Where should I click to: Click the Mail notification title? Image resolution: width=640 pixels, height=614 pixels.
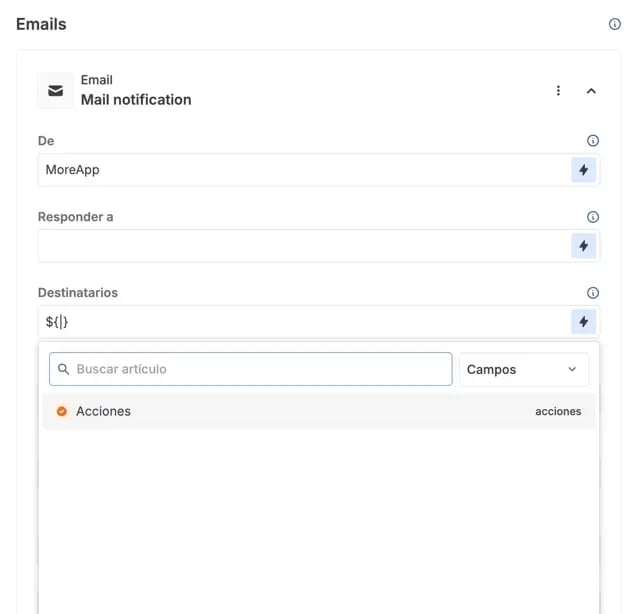point(136,100)
